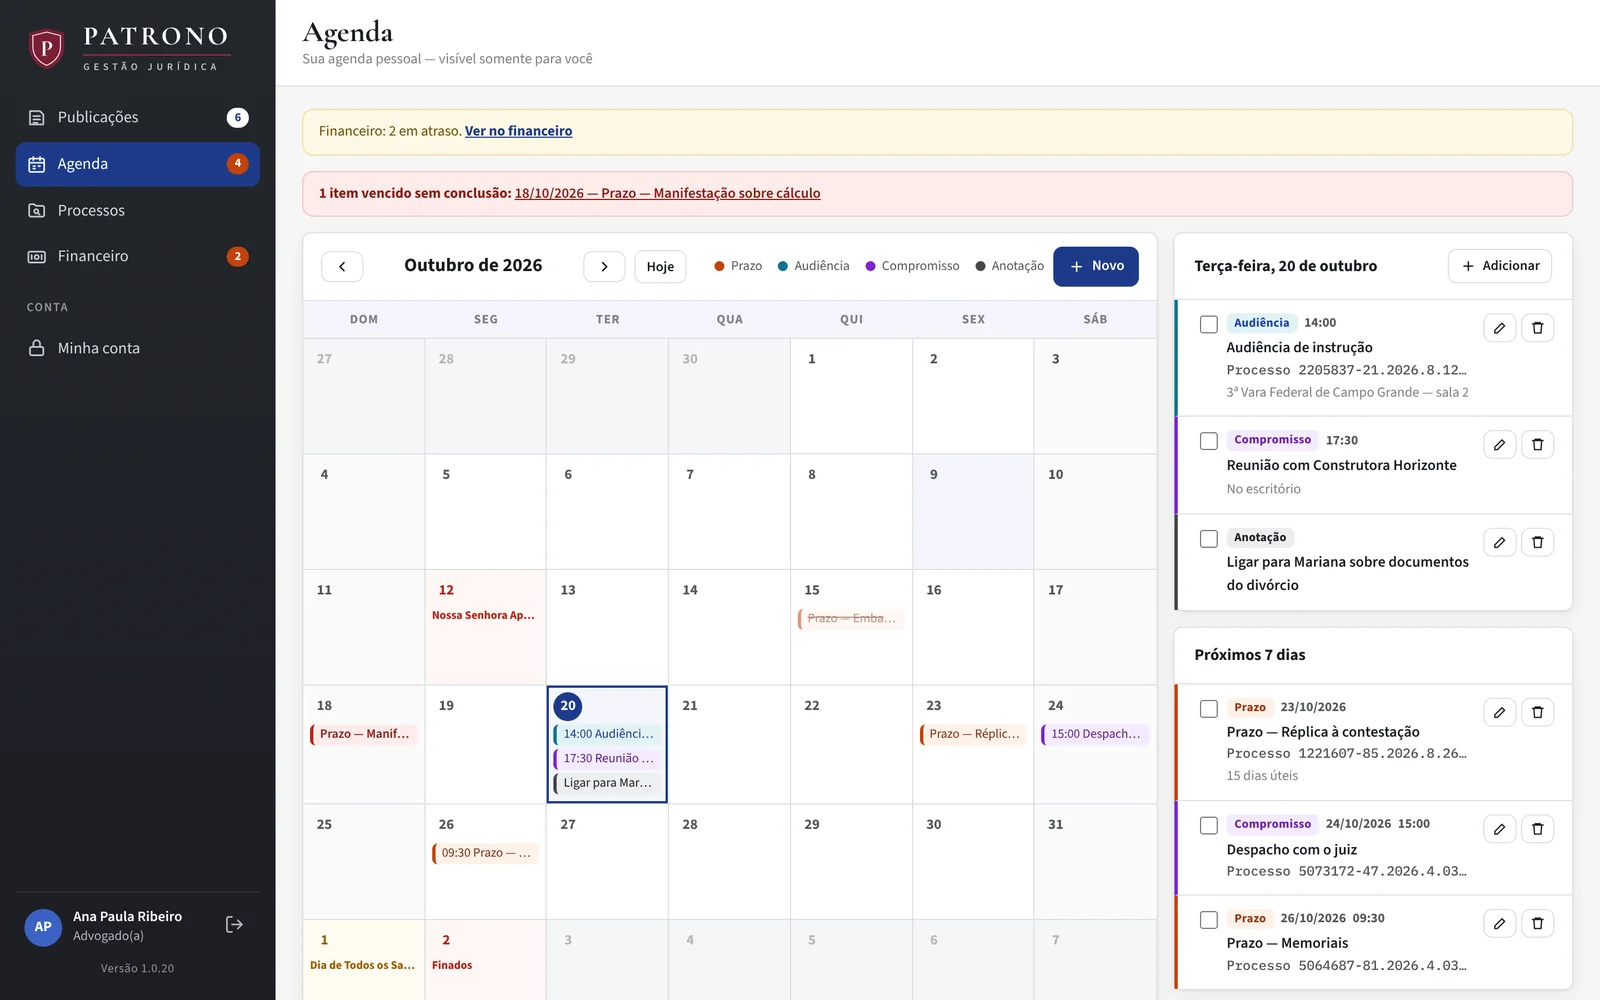Edit the Prazo — Memoriais item
The height and width of the screenshot is (1000, 1600).
[x=1499, y=923]
